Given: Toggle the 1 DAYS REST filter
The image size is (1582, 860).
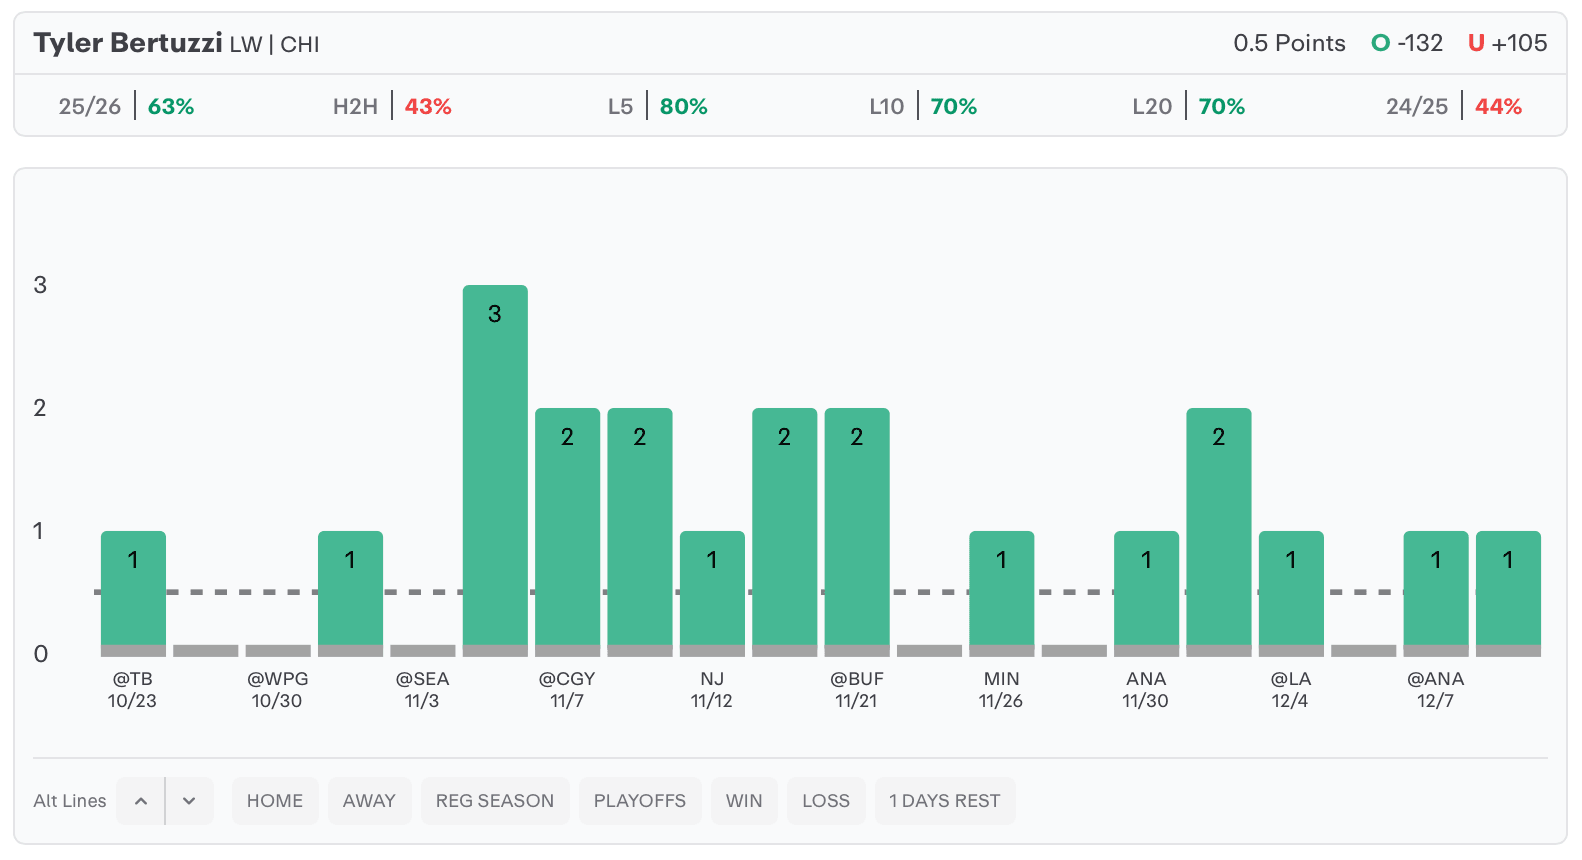Looking at the screenshot, I should [x=944, y=801].
